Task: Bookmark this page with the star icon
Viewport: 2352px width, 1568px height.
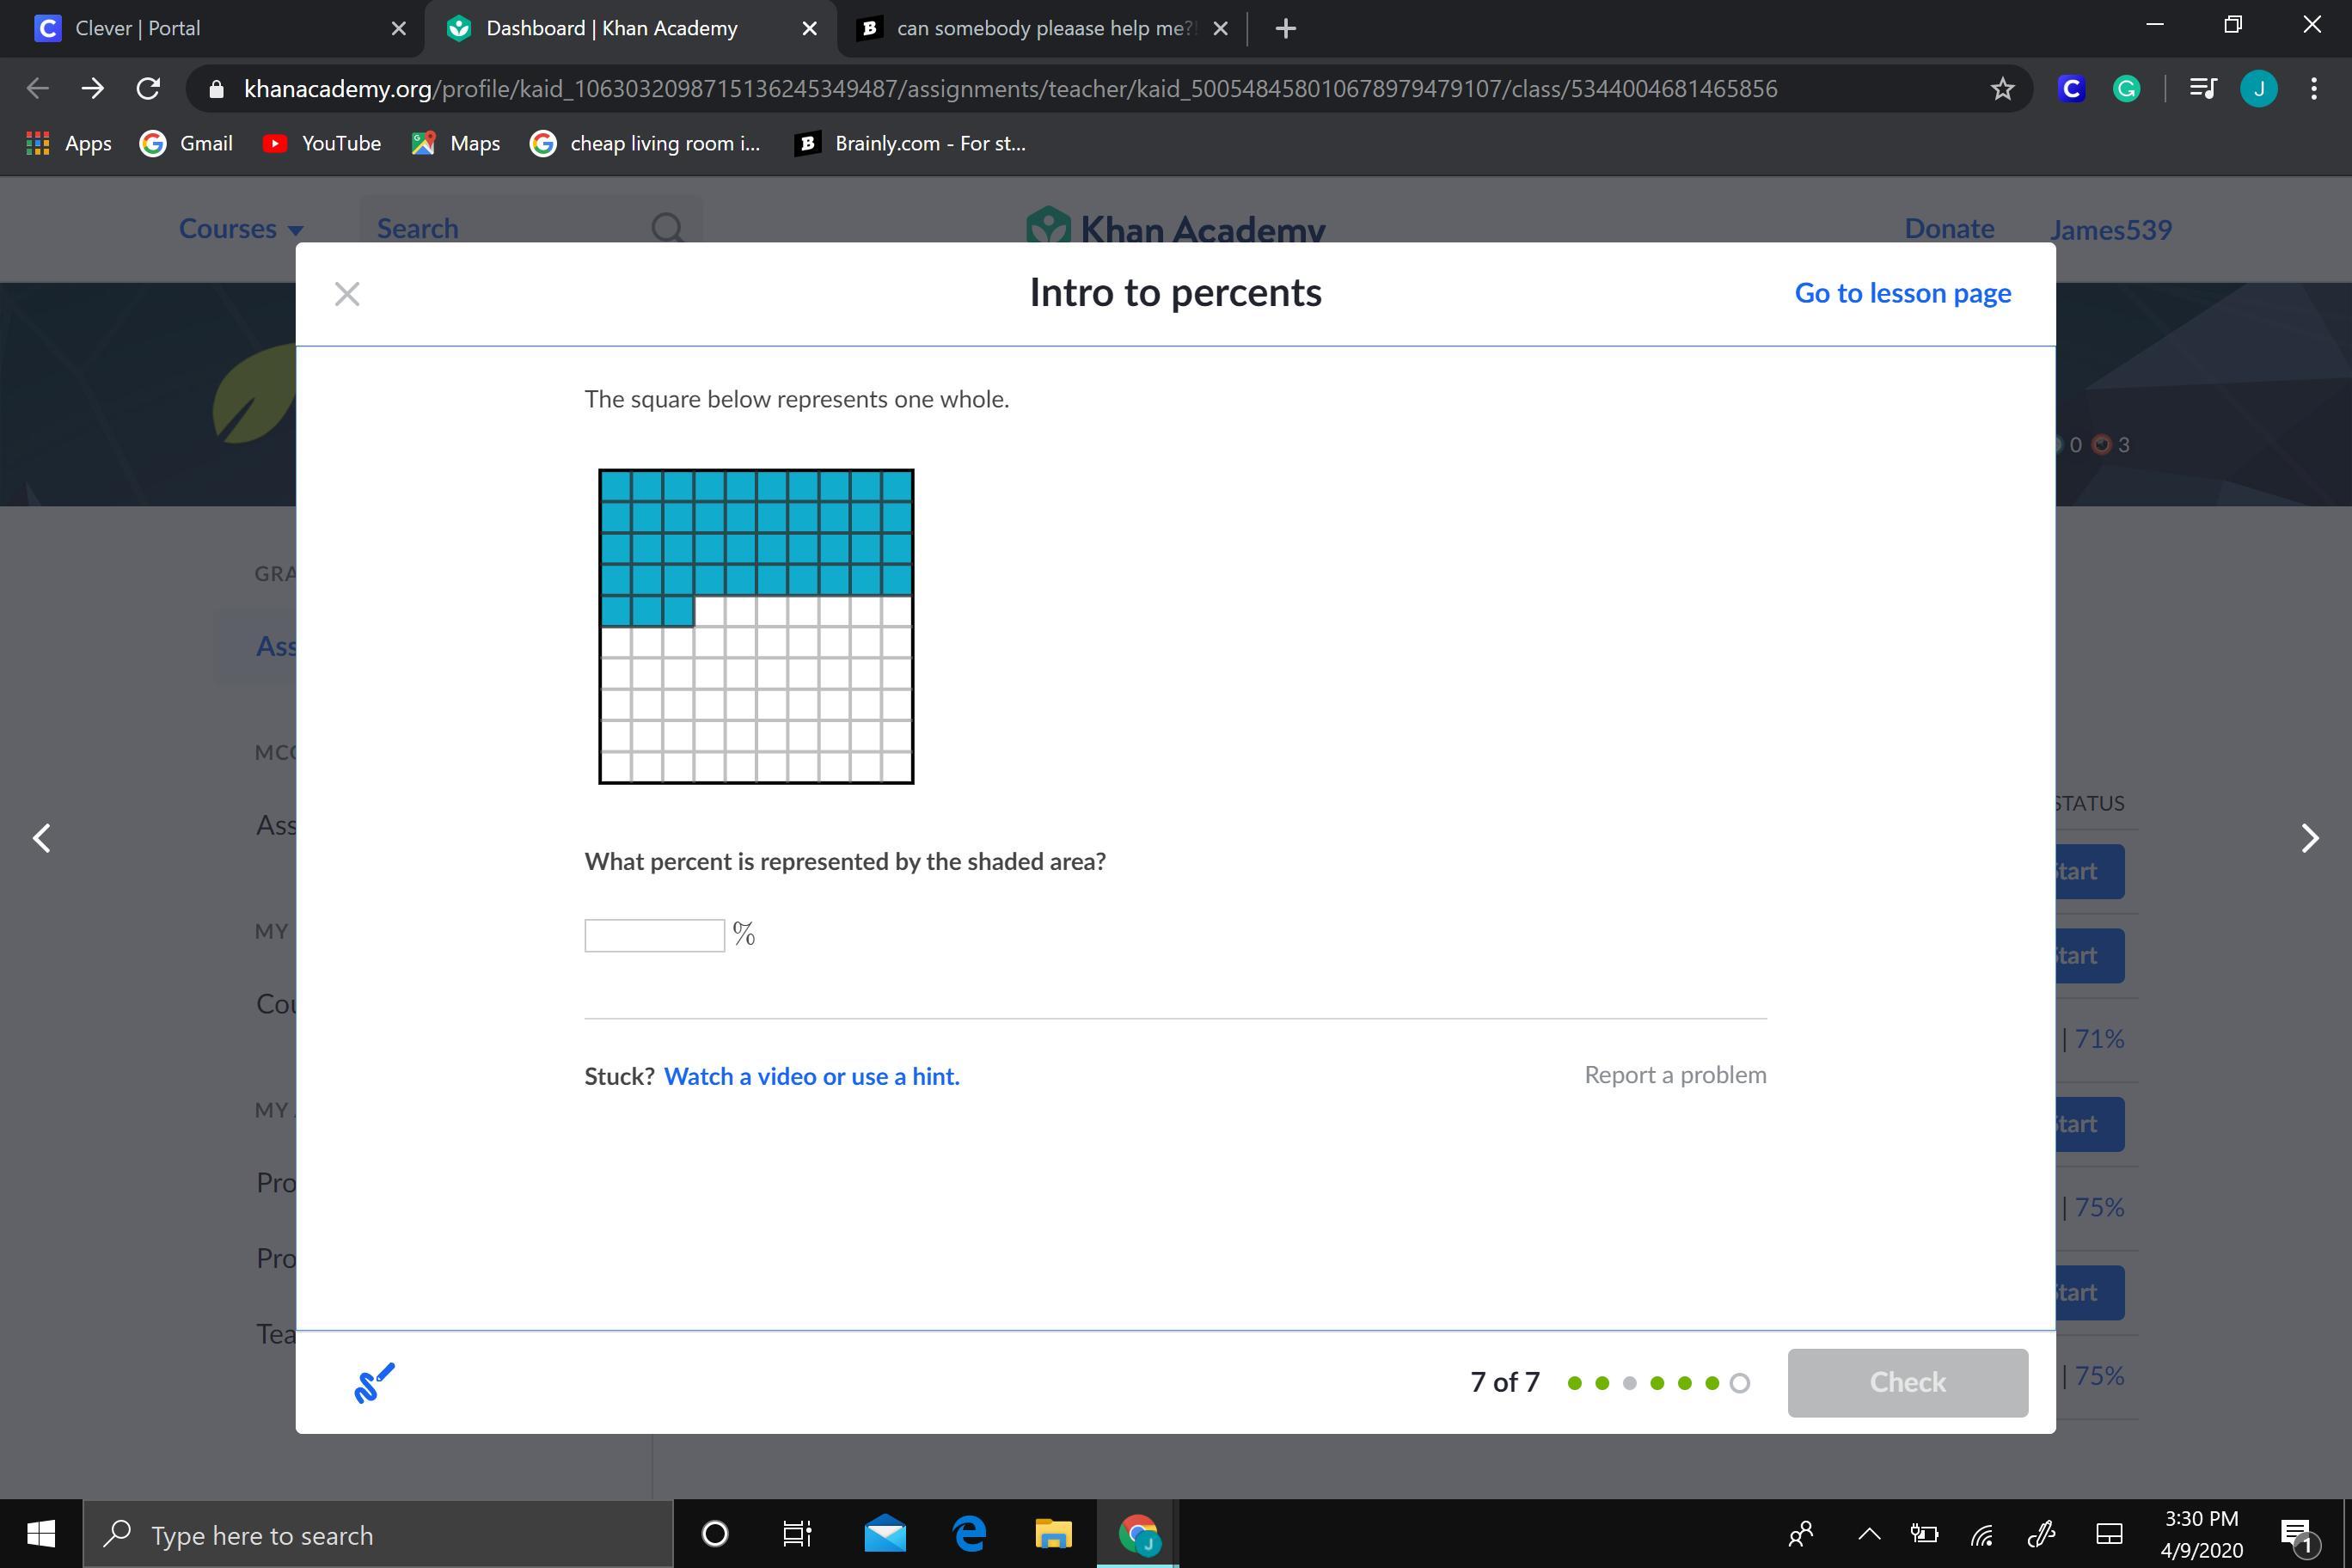Action: coord(2001,89)
